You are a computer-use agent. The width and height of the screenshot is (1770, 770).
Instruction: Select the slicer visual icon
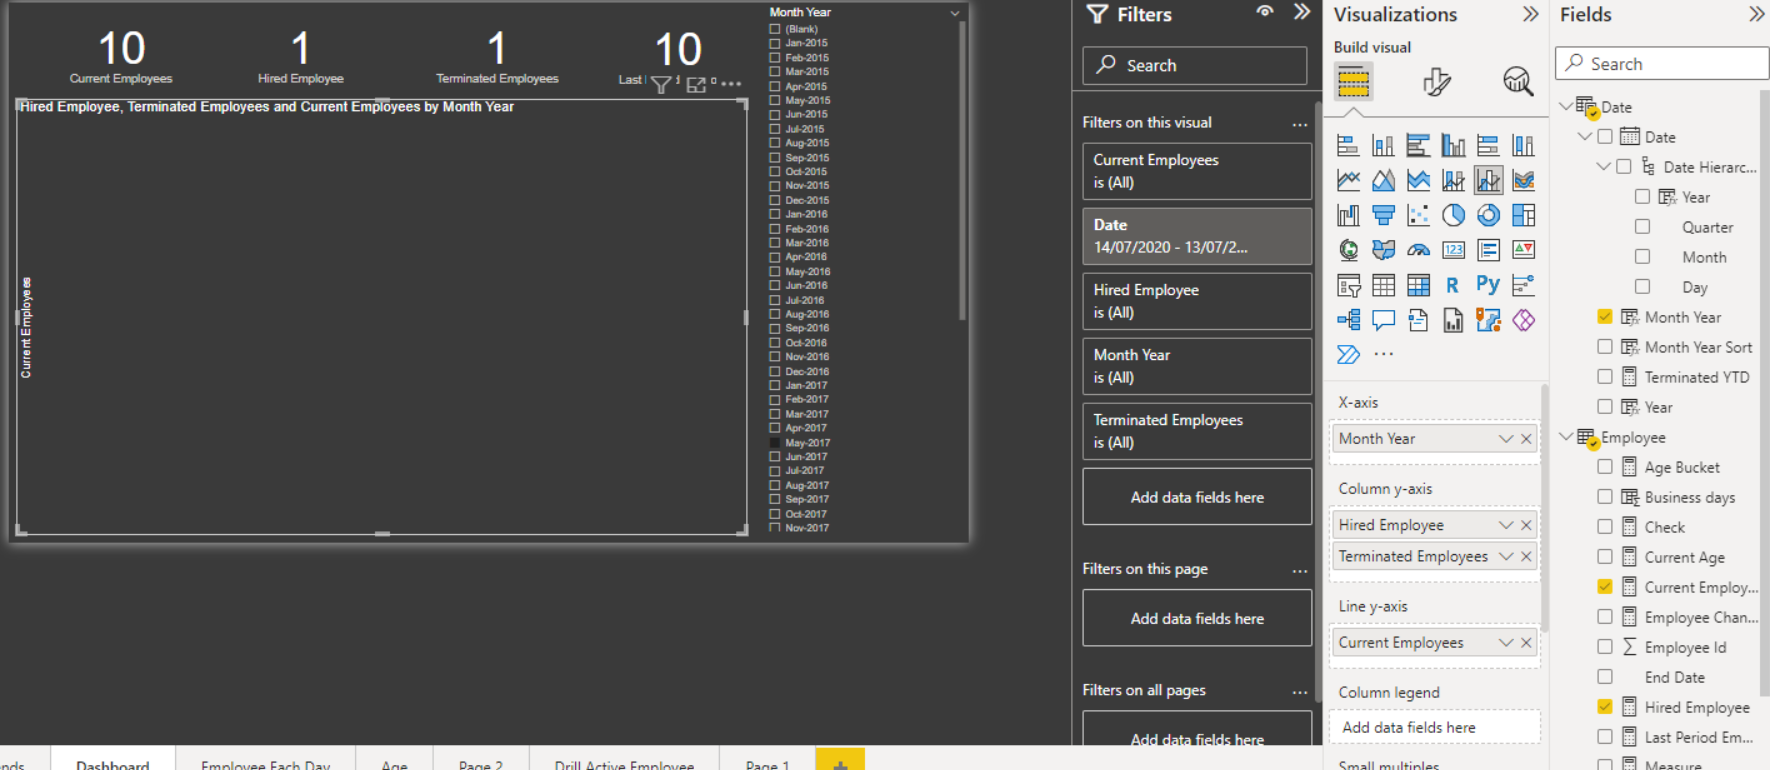1348,286
